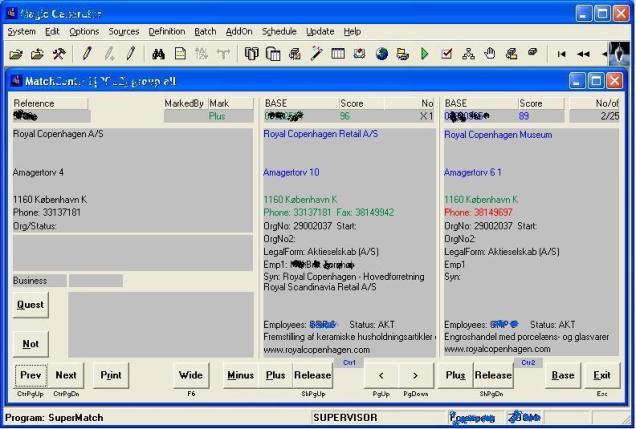636x429 pixels.
Task: Click the Print button
Action: [111, 375]
